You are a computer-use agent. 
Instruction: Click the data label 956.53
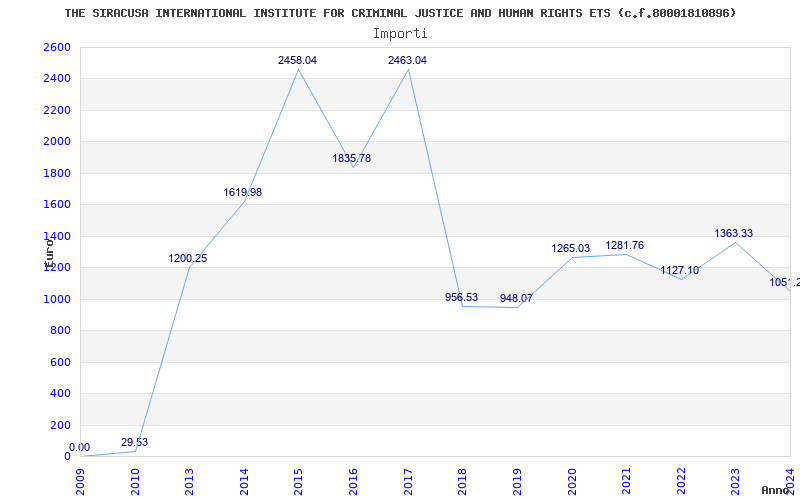(461, 297)
